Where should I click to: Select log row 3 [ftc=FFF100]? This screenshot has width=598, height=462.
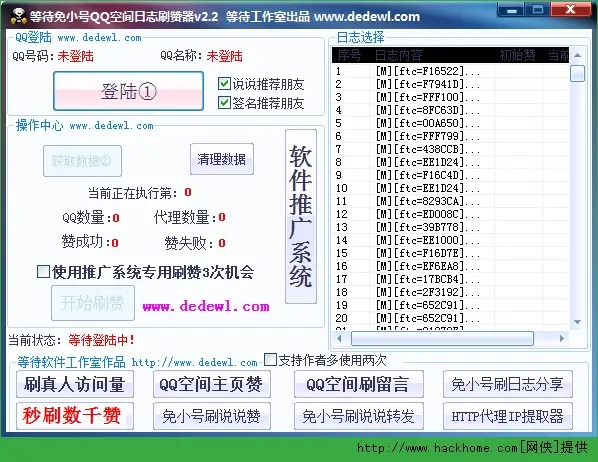tap(451, 97)
